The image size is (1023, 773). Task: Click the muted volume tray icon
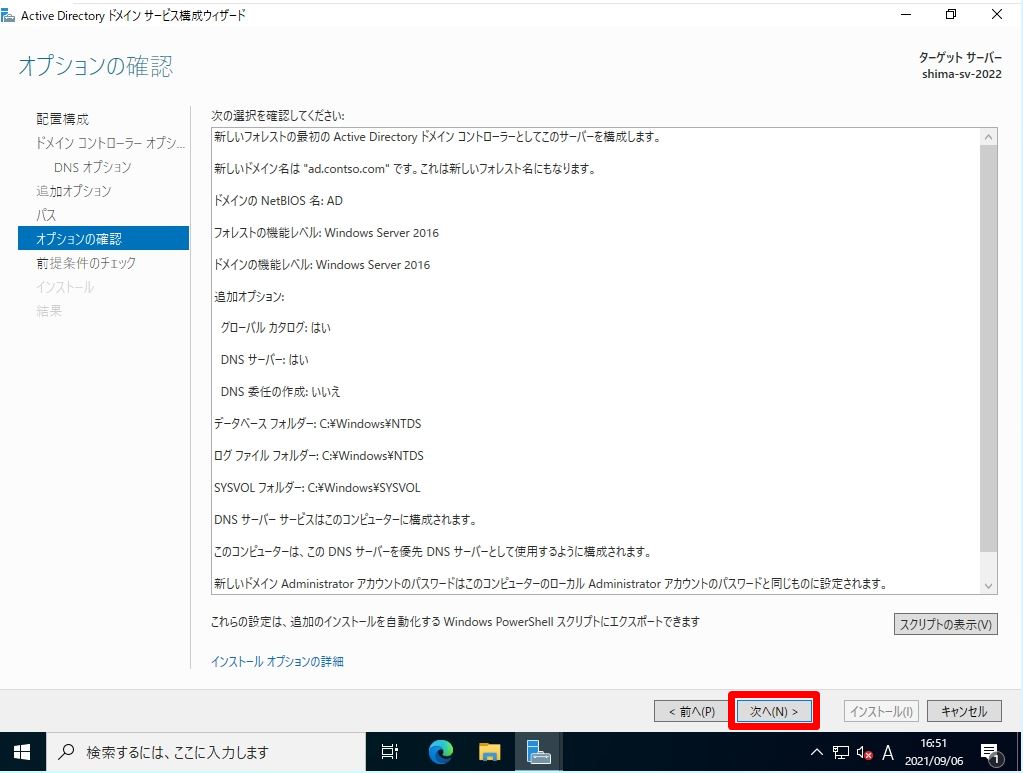[864, 752]
